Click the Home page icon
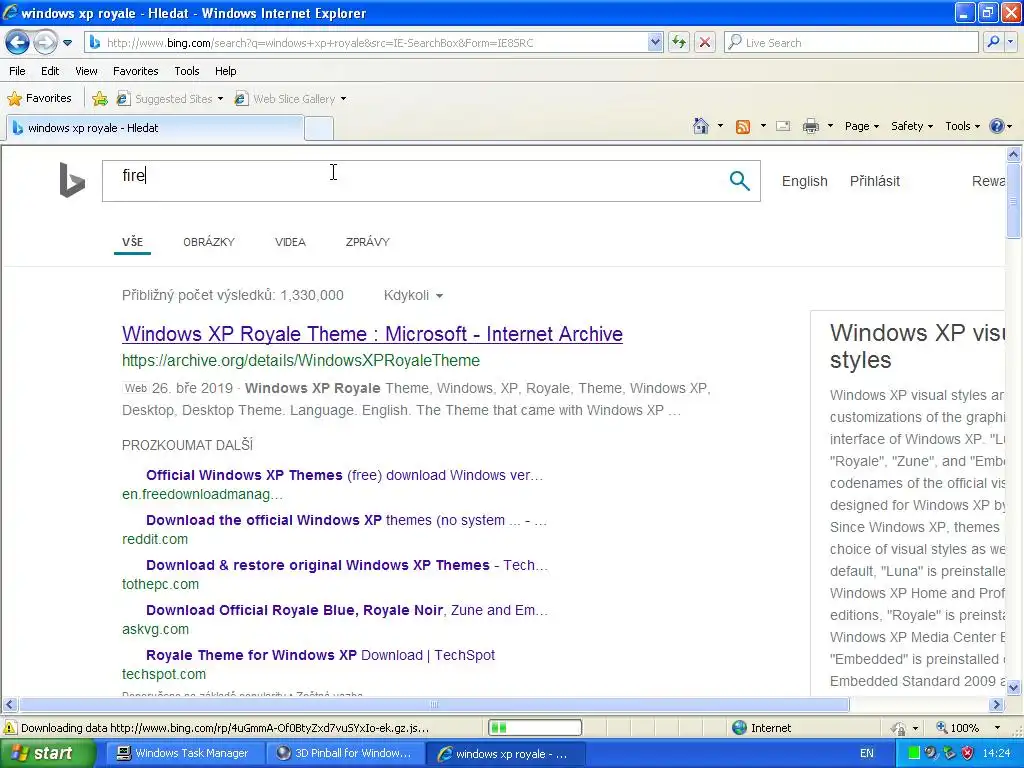Image resolution: width=1024 pixels, height=768 pixels. coord(701,126)
